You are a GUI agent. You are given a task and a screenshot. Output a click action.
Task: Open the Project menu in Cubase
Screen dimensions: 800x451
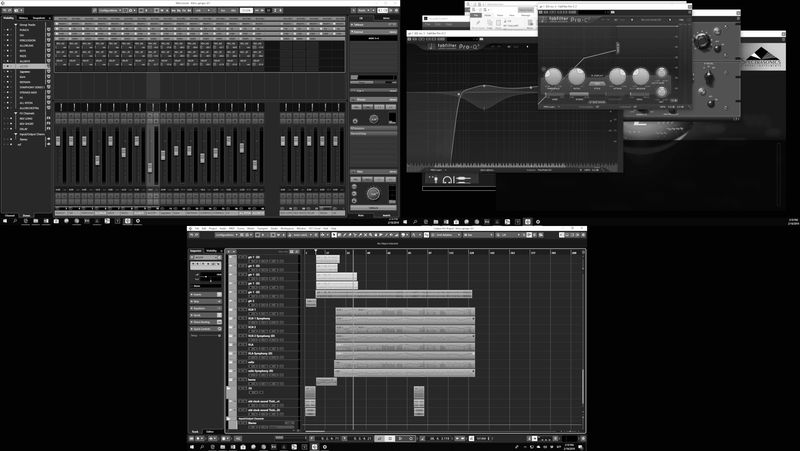coord(212,229)
